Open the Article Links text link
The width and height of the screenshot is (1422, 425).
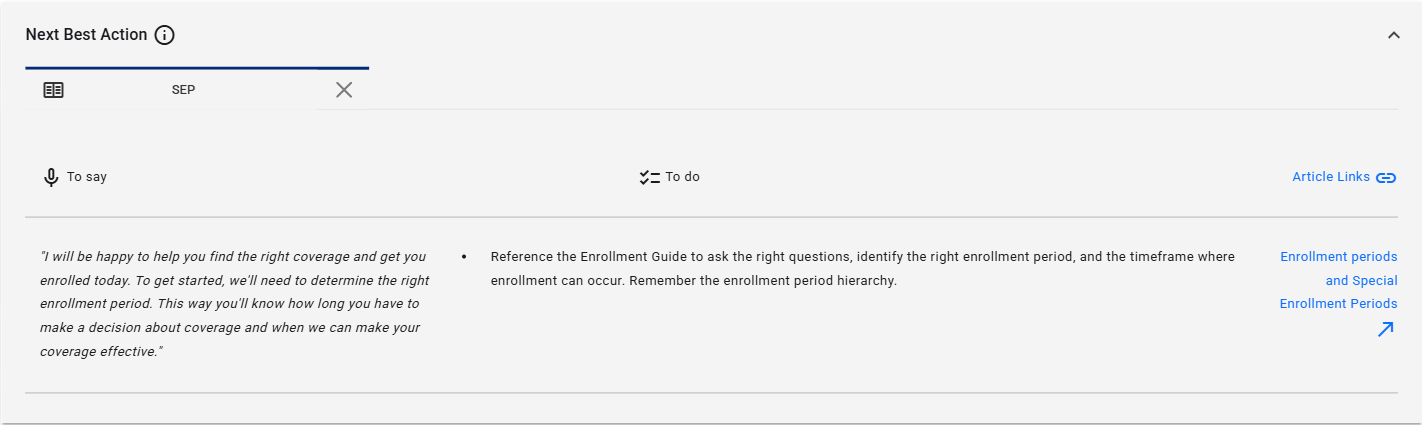(x=1331, y=177)
